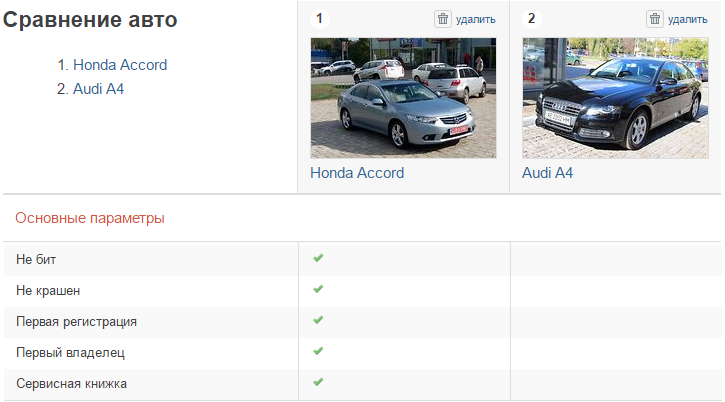Click green checkmark for Первый владелец
The height and width of the screenshot is (402, 725).
click(x=318, y=351)
